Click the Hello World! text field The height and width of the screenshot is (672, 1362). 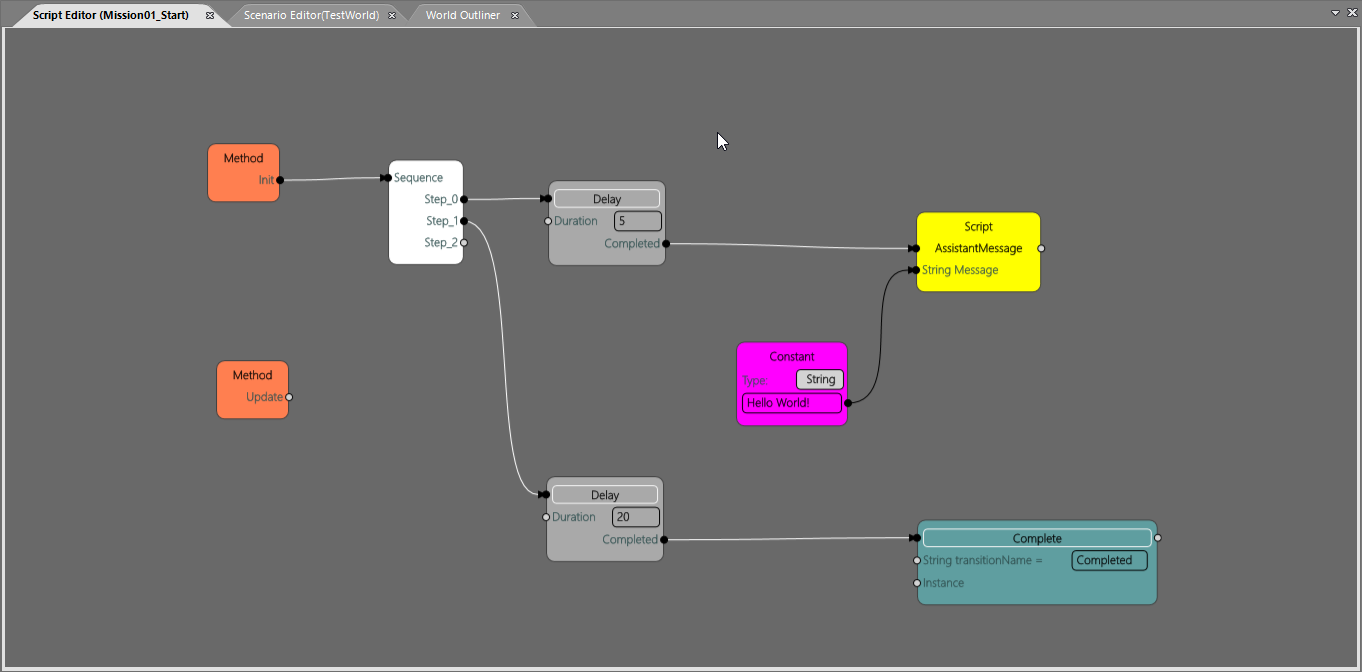(x=791, y=403)
